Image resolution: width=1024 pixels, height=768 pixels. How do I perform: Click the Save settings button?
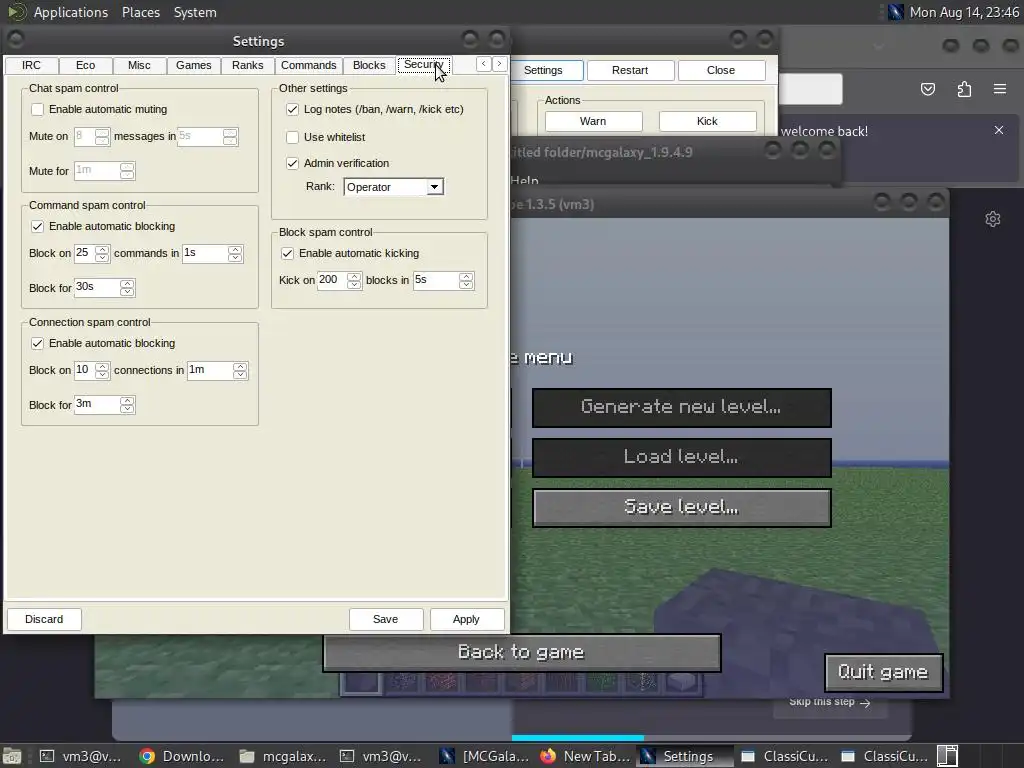tap(385, 619)
